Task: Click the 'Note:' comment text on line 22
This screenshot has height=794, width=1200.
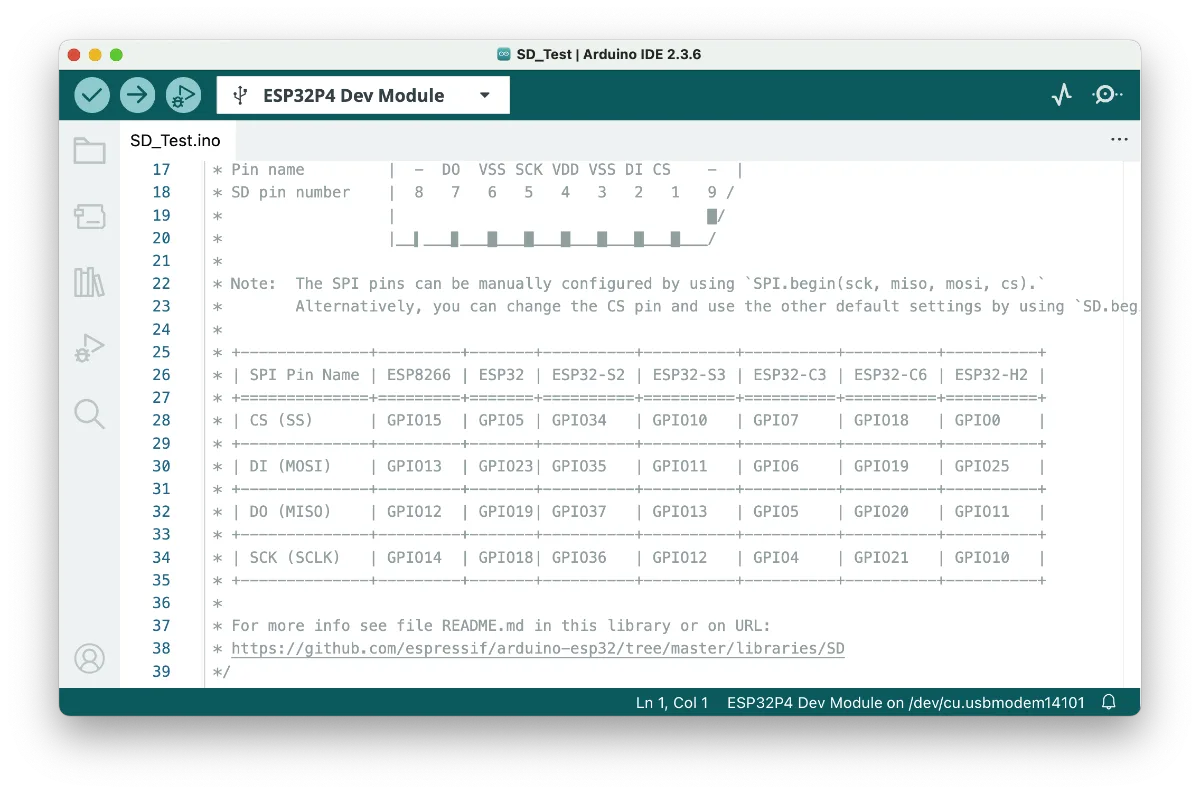Action: (253, 283)
